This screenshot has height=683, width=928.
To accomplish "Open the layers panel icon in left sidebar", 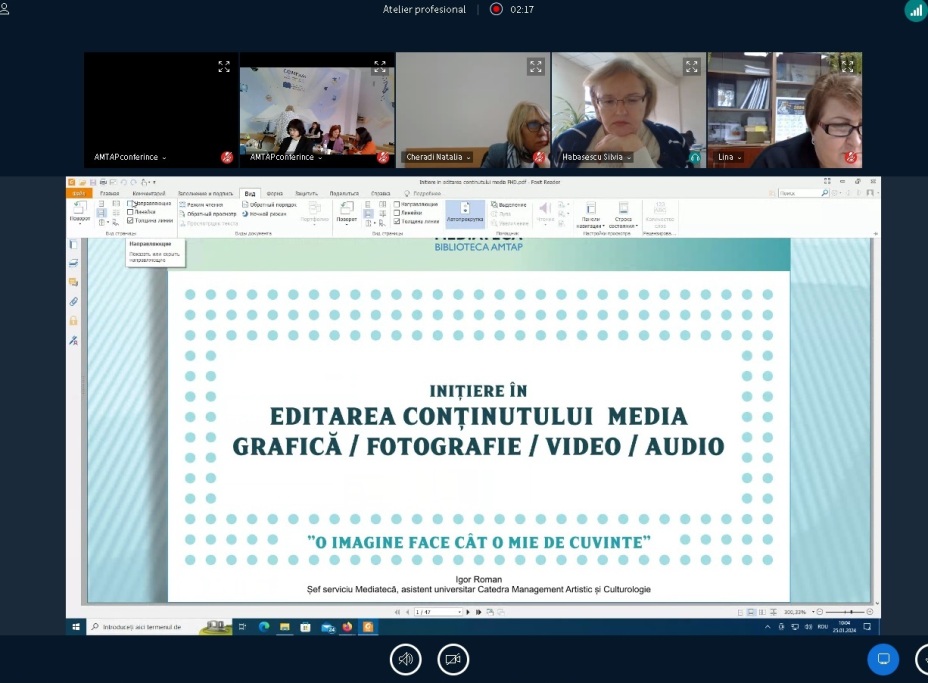I will click(73, 263).
